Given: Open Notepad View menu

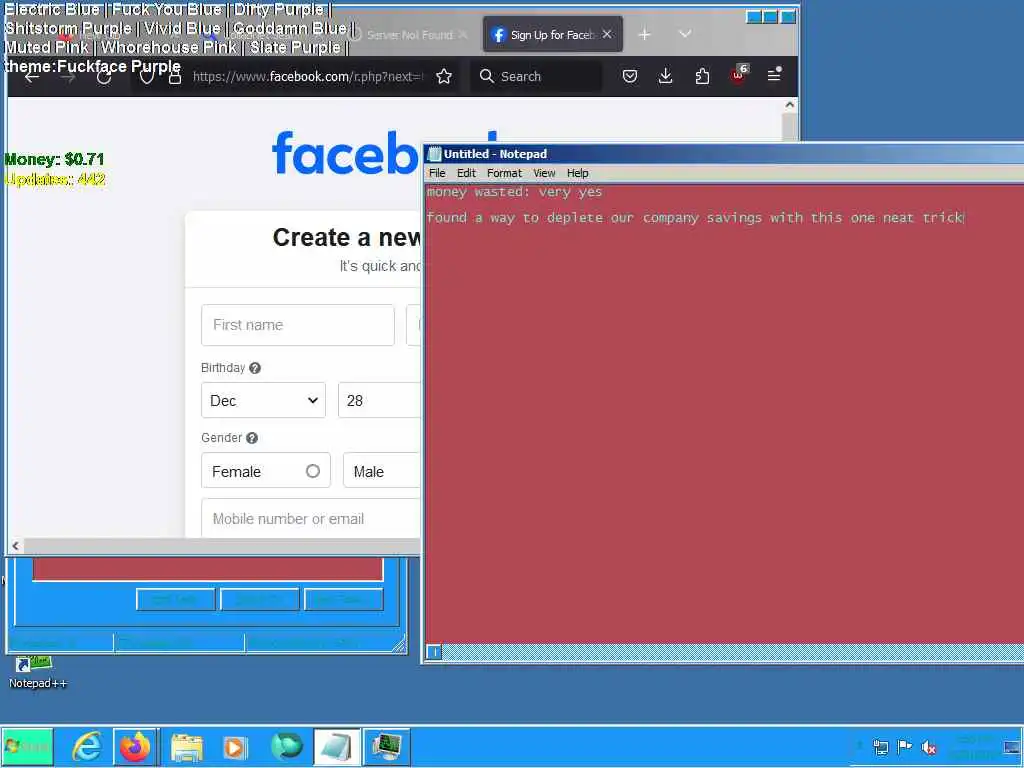Looking at the screenshot, I should coord(544,173).
